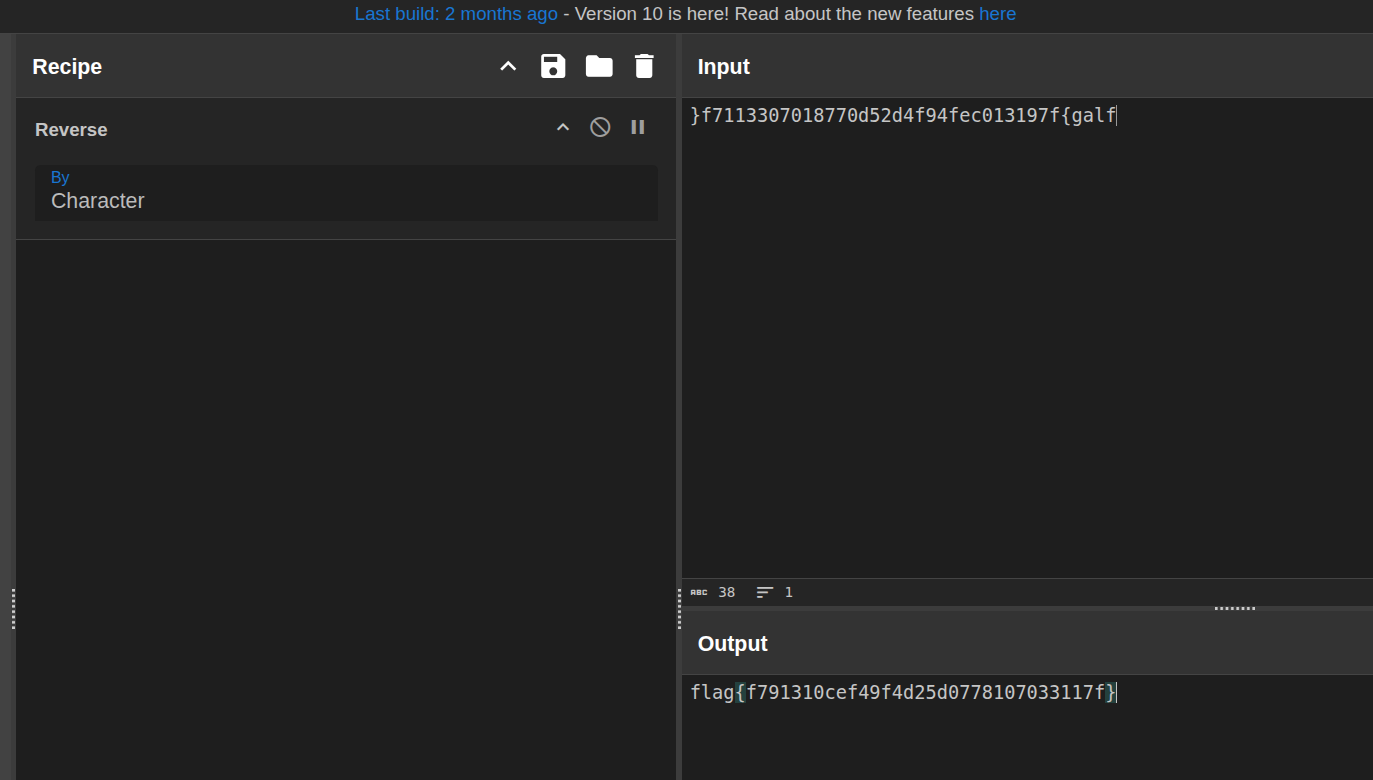Click the left edge drag handle
This screenshot has height=780, width=1373.
click(13, 612)
